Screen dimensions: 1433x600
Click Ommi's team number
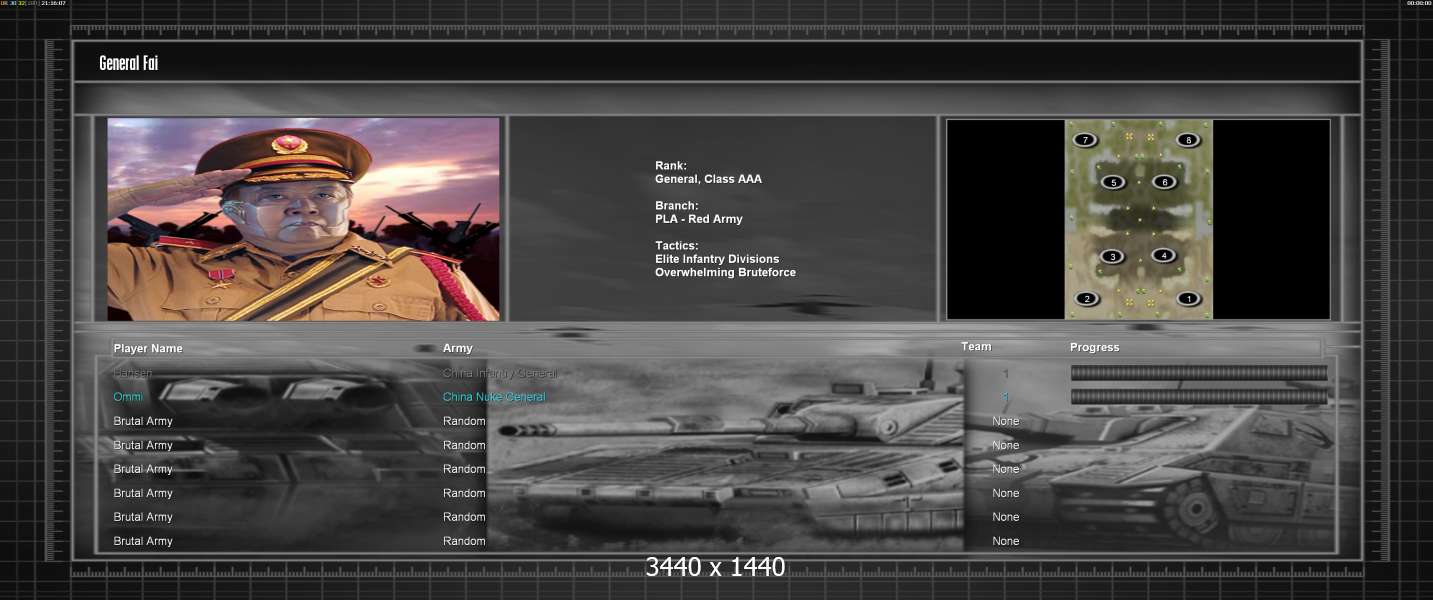coord(1006,397)
